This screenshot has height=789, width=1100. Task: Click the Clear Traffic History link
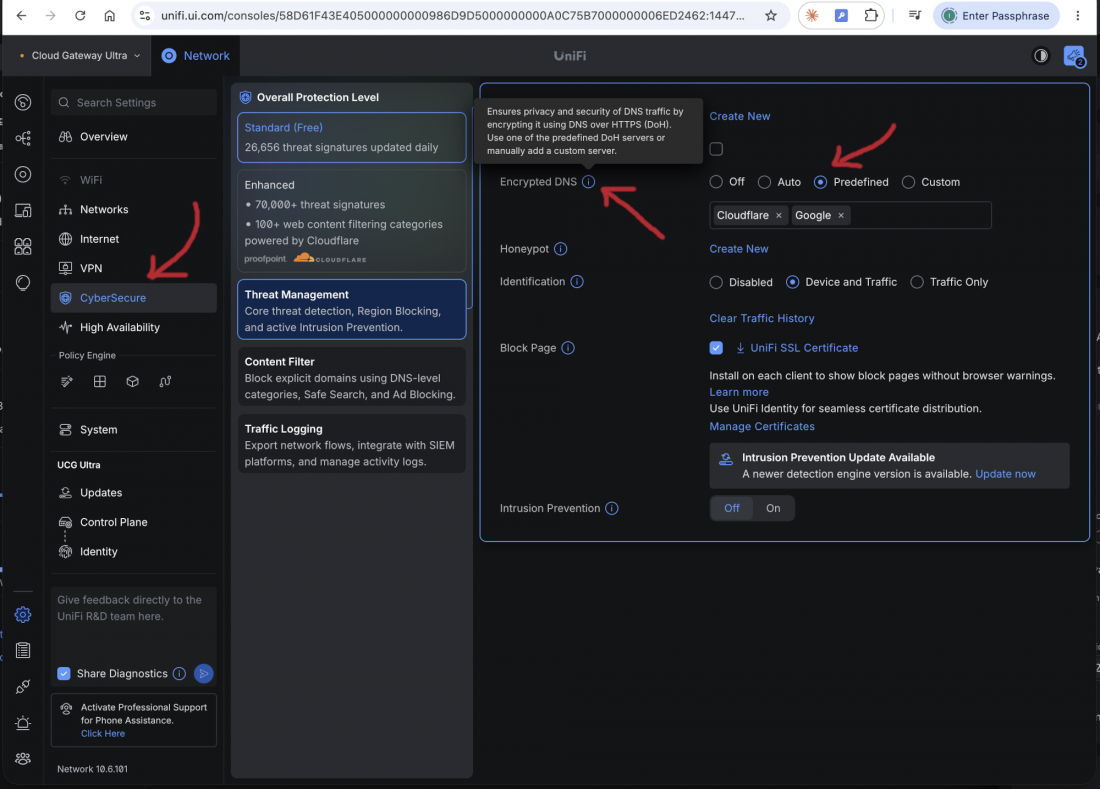762,318
